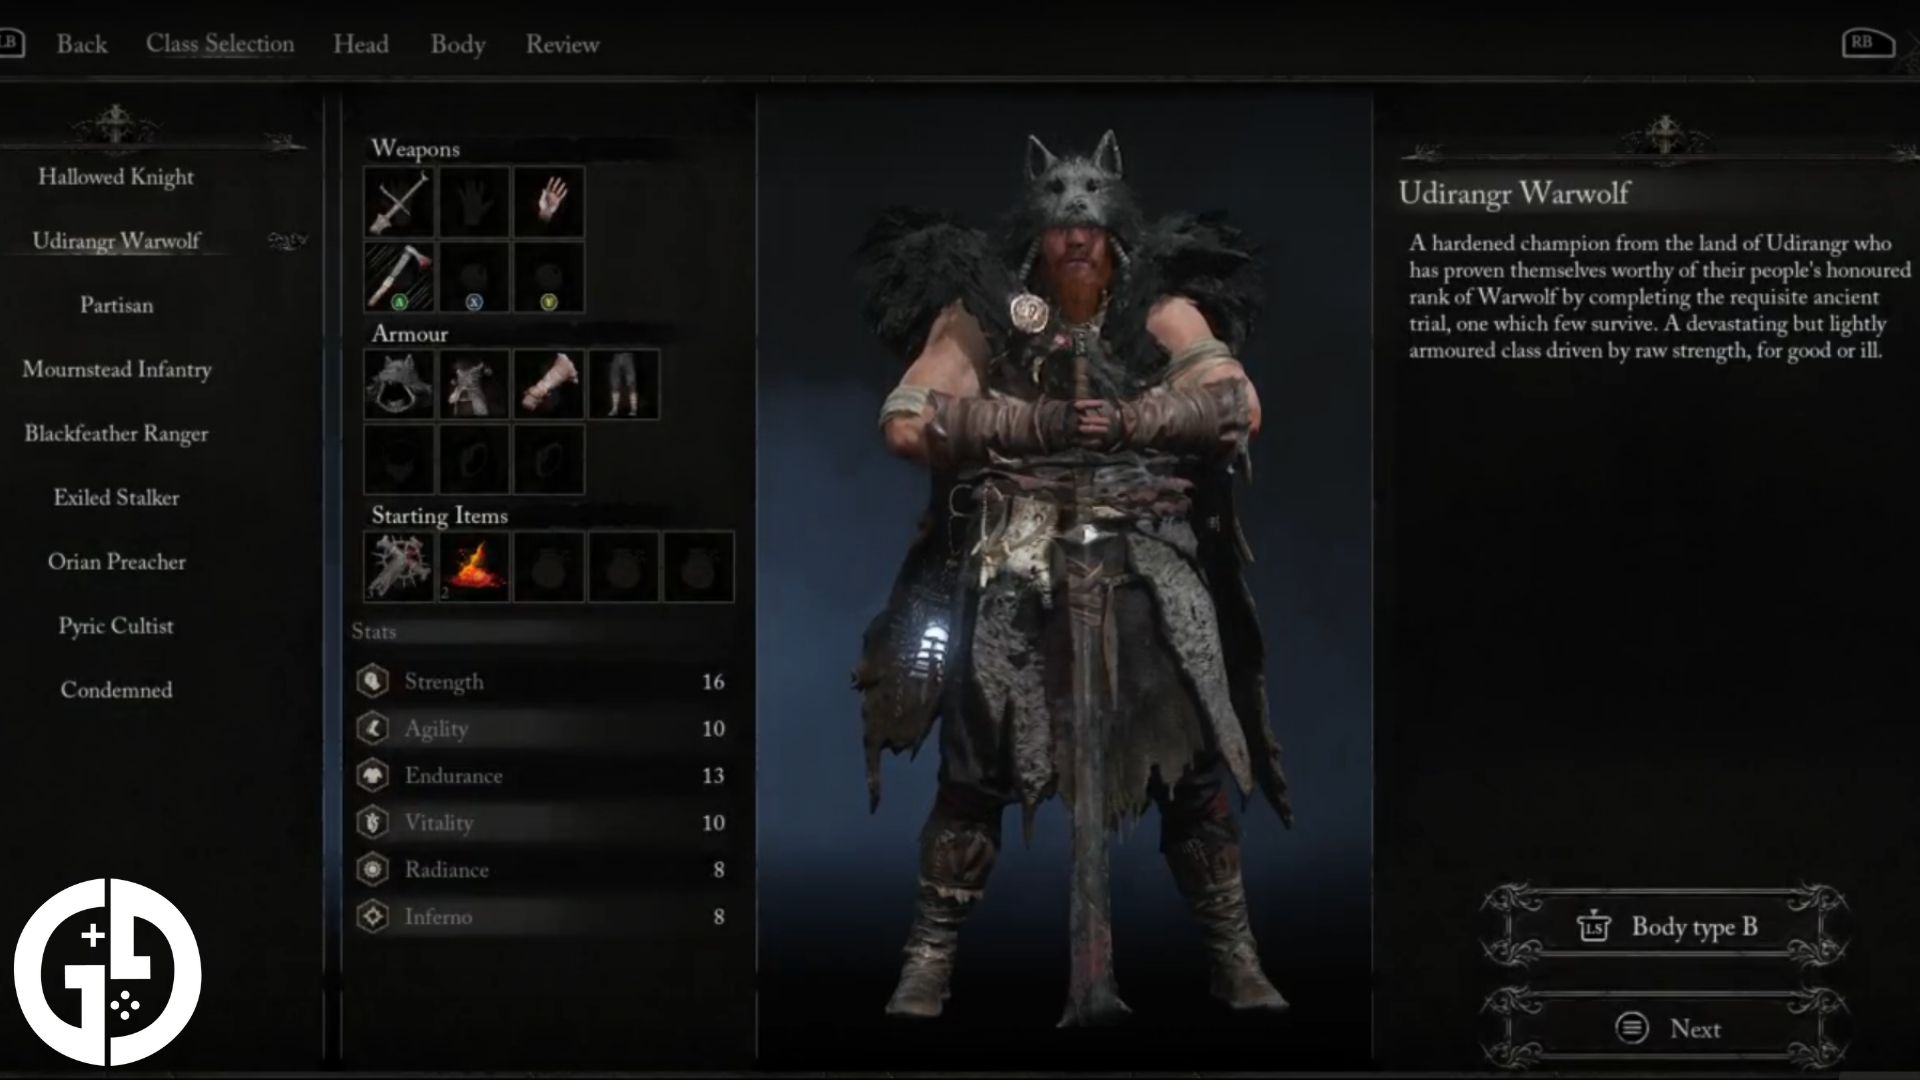The height and width of the screenshot is (1080, 1920).
Task: Select the Strength stat icon
Action: (x=373, y=680)
